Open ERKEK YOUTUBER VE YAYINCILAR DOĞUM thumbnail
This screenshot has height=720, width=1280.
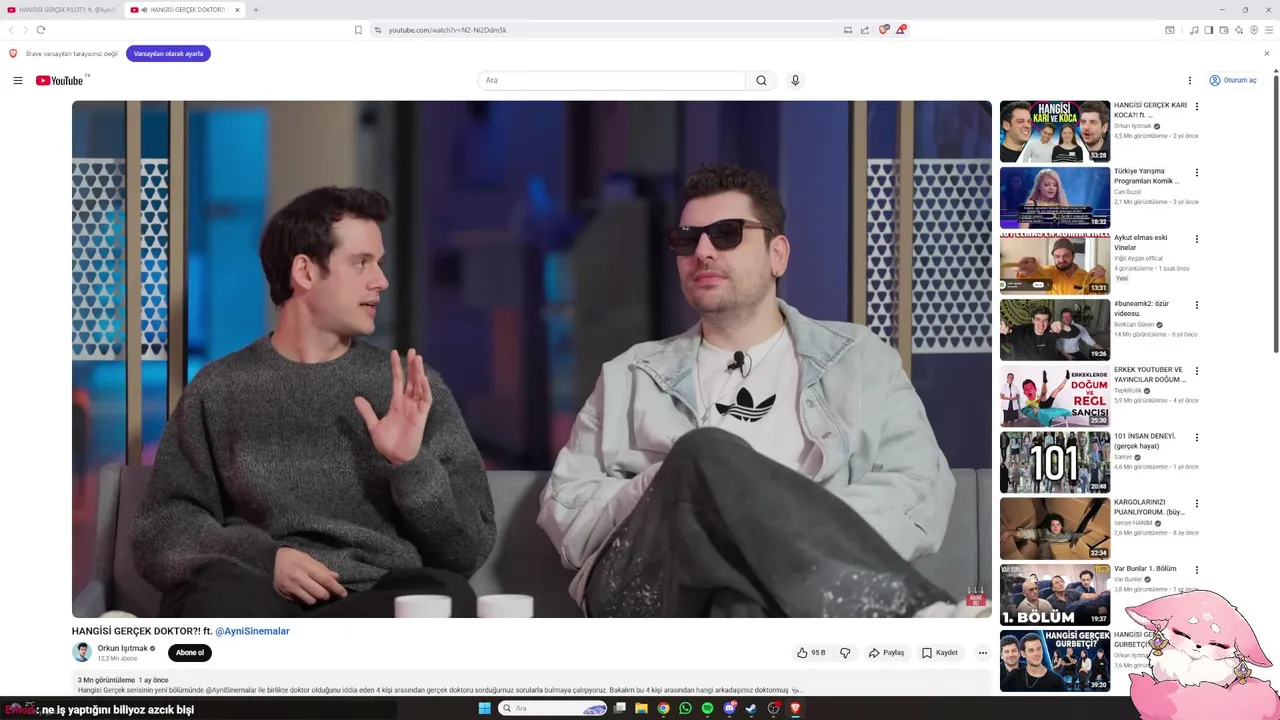click(x=1055, y=396)
